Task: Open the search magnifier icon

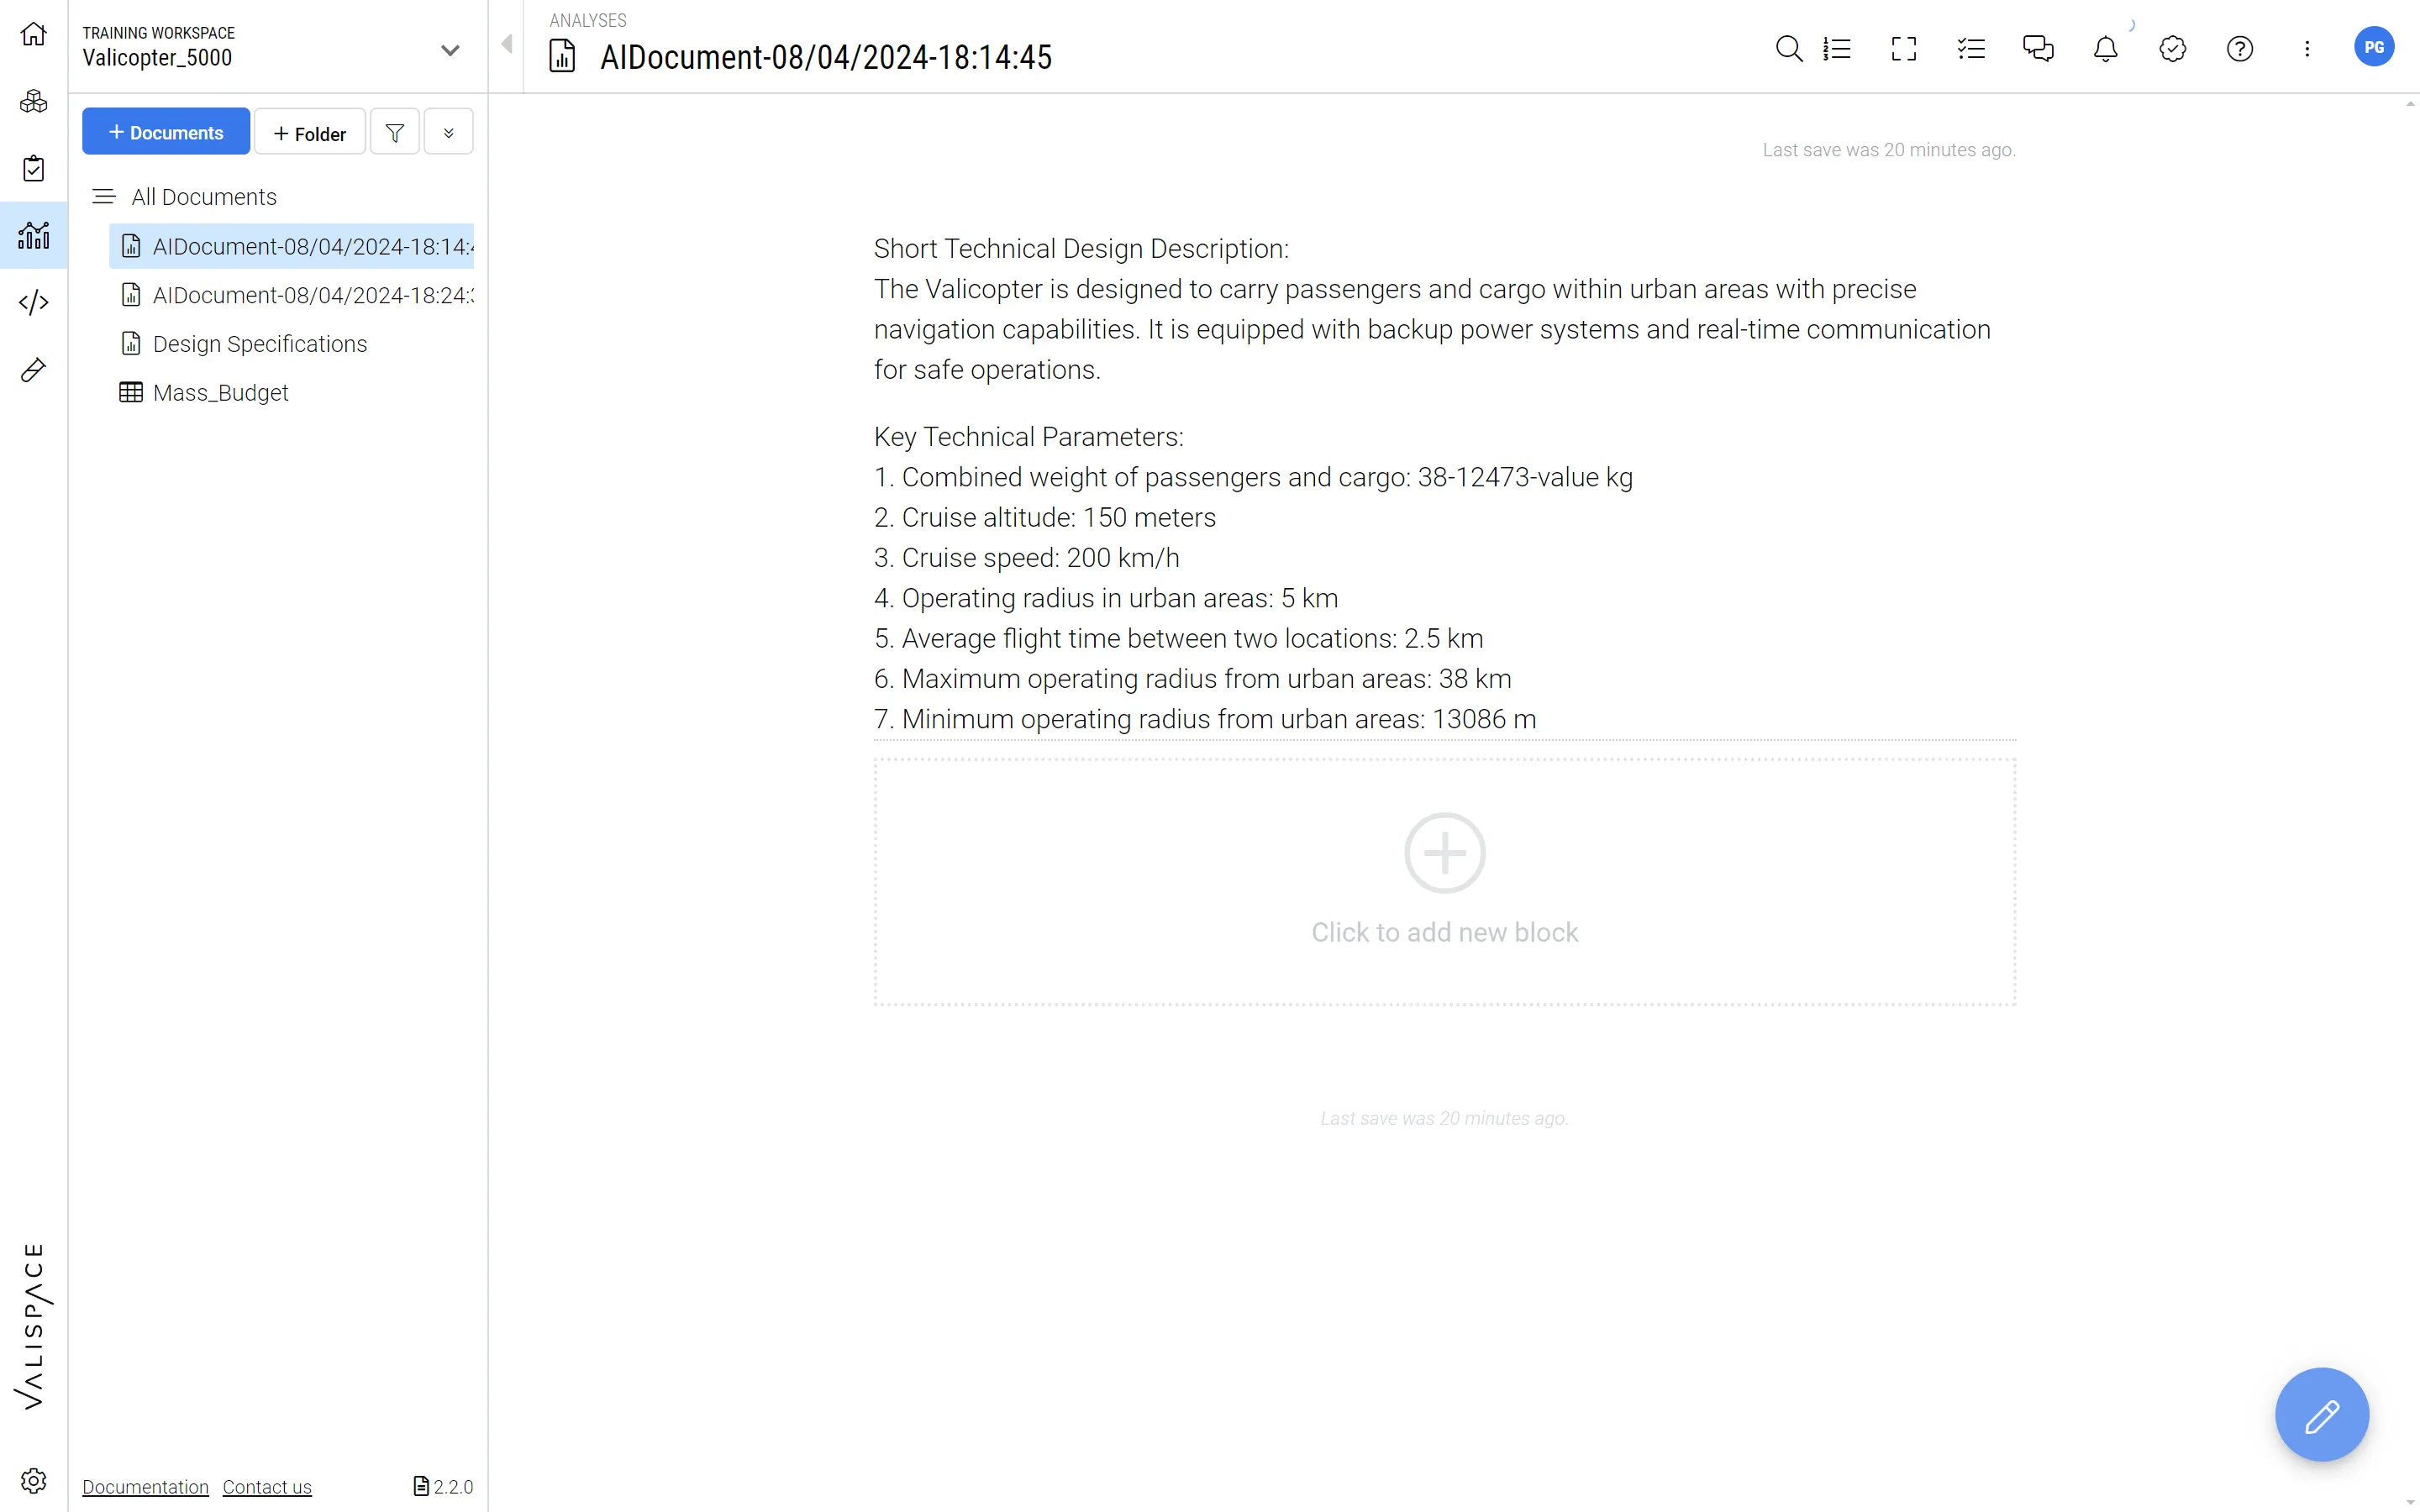Action: (1788, 49)
